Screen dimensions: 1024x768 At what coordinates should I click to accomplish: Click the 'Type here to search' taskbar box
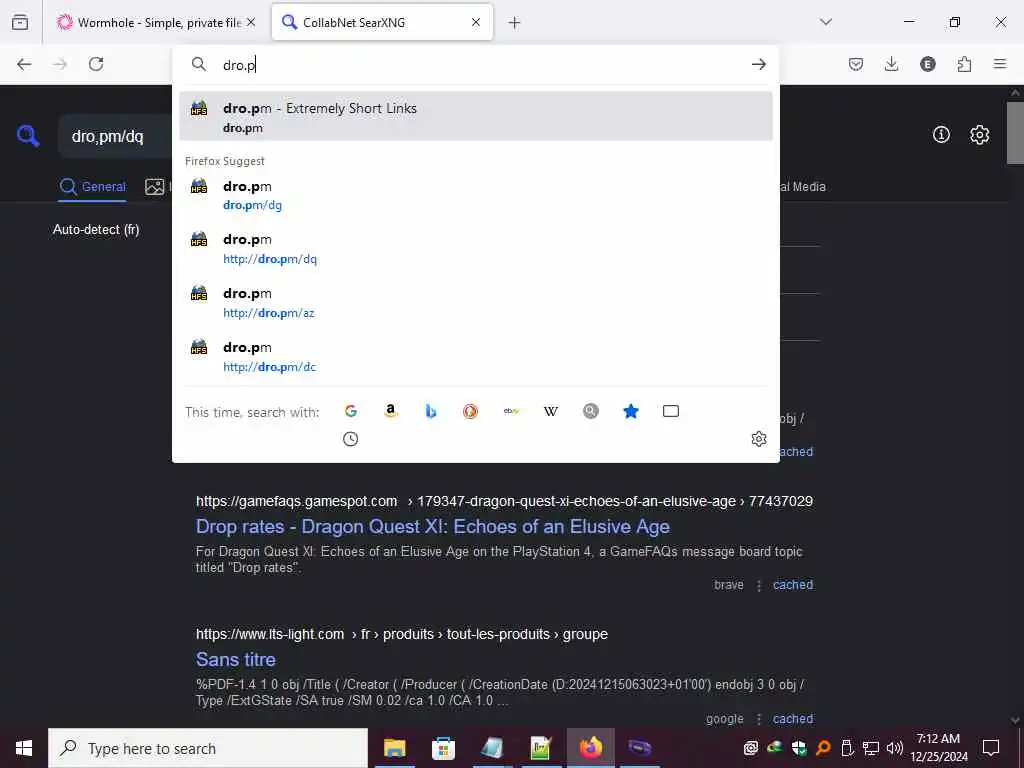pyautogui.click(x=208, y=748)
